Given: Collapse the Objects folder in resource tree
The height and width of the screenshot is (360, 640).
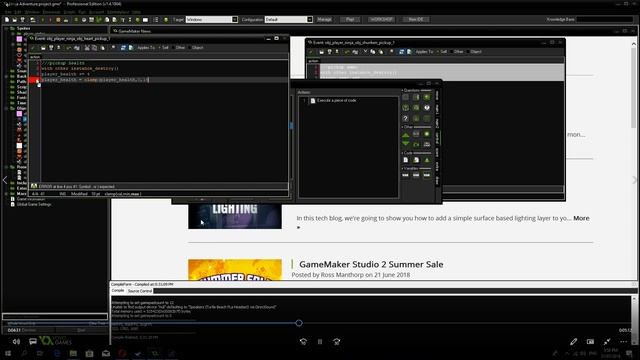Looking at the screenshot, I should pos(7,109).
